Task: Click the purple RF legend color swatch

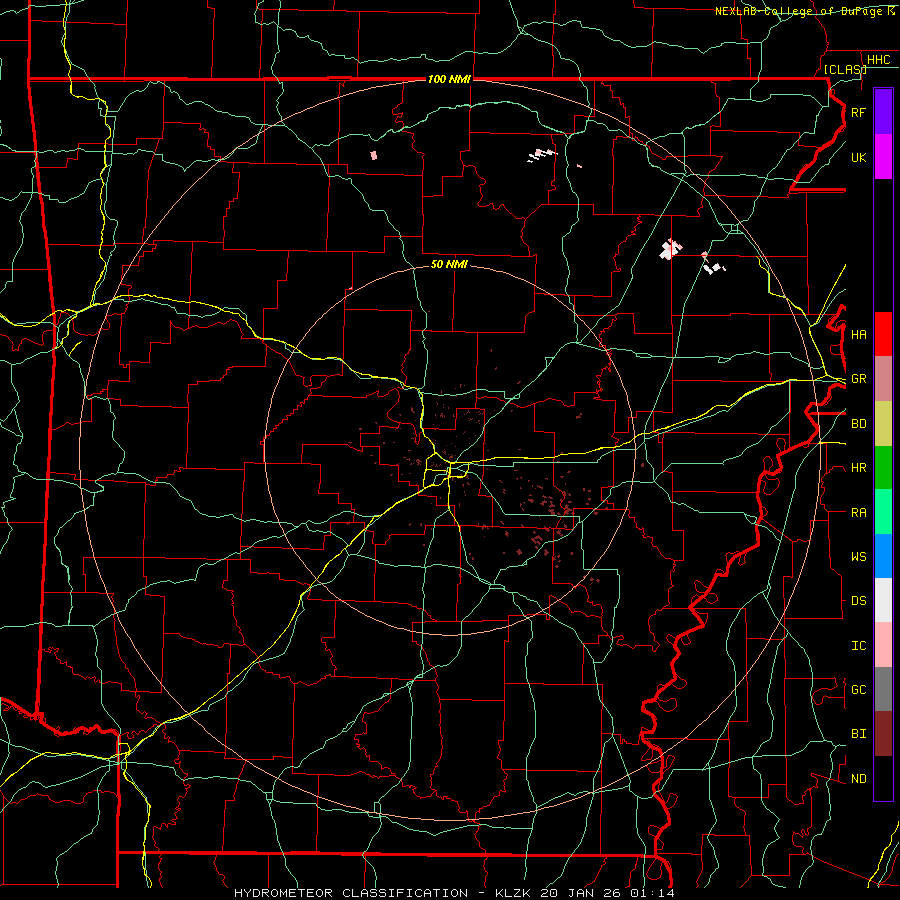Action: (883, 112)
